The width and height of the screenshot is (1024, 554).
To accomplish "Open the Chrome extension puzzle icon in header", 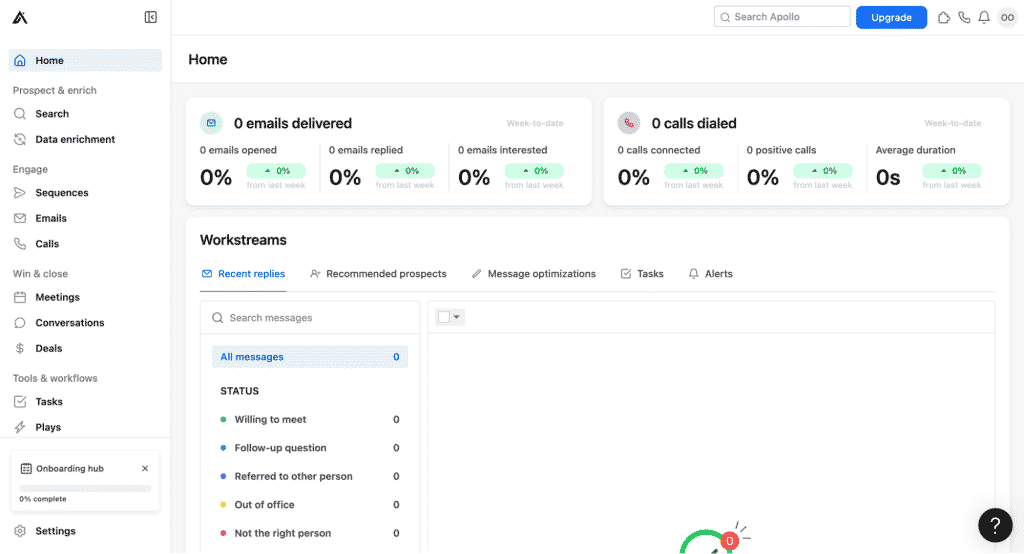I will tap(944, 18).
